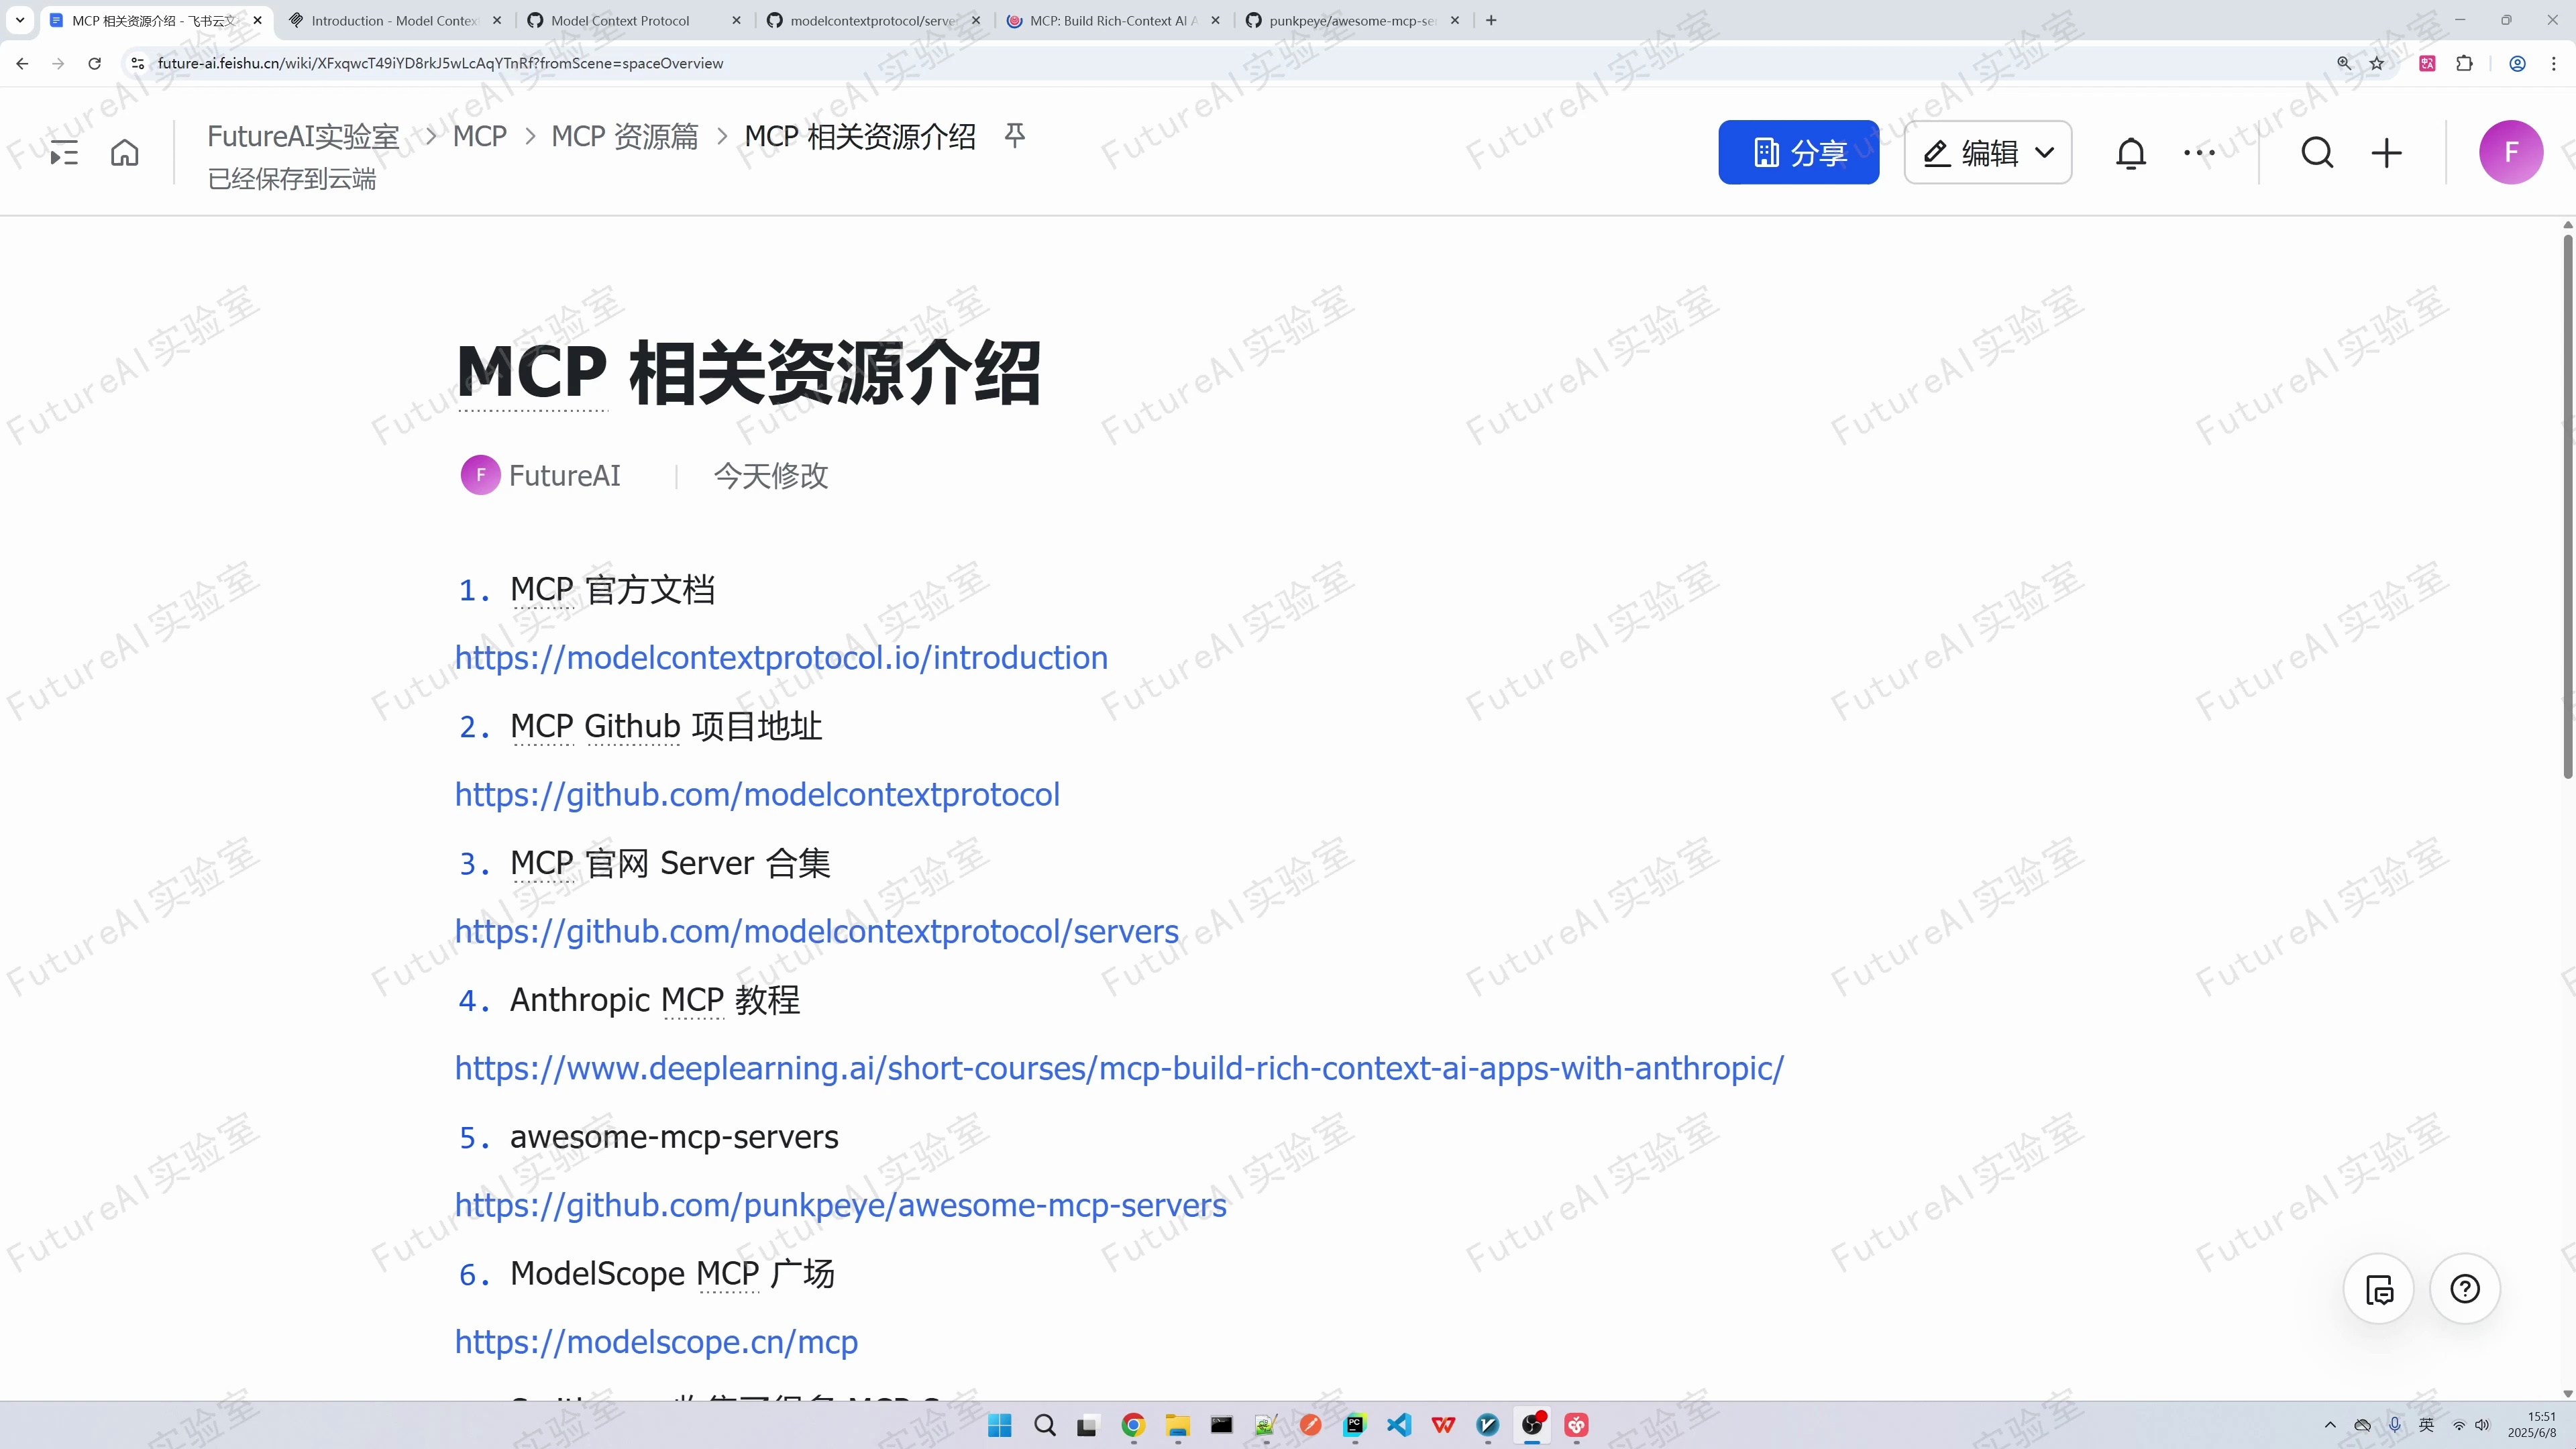Toggle the pin icon next to the page title

[x=1014, y=136]
